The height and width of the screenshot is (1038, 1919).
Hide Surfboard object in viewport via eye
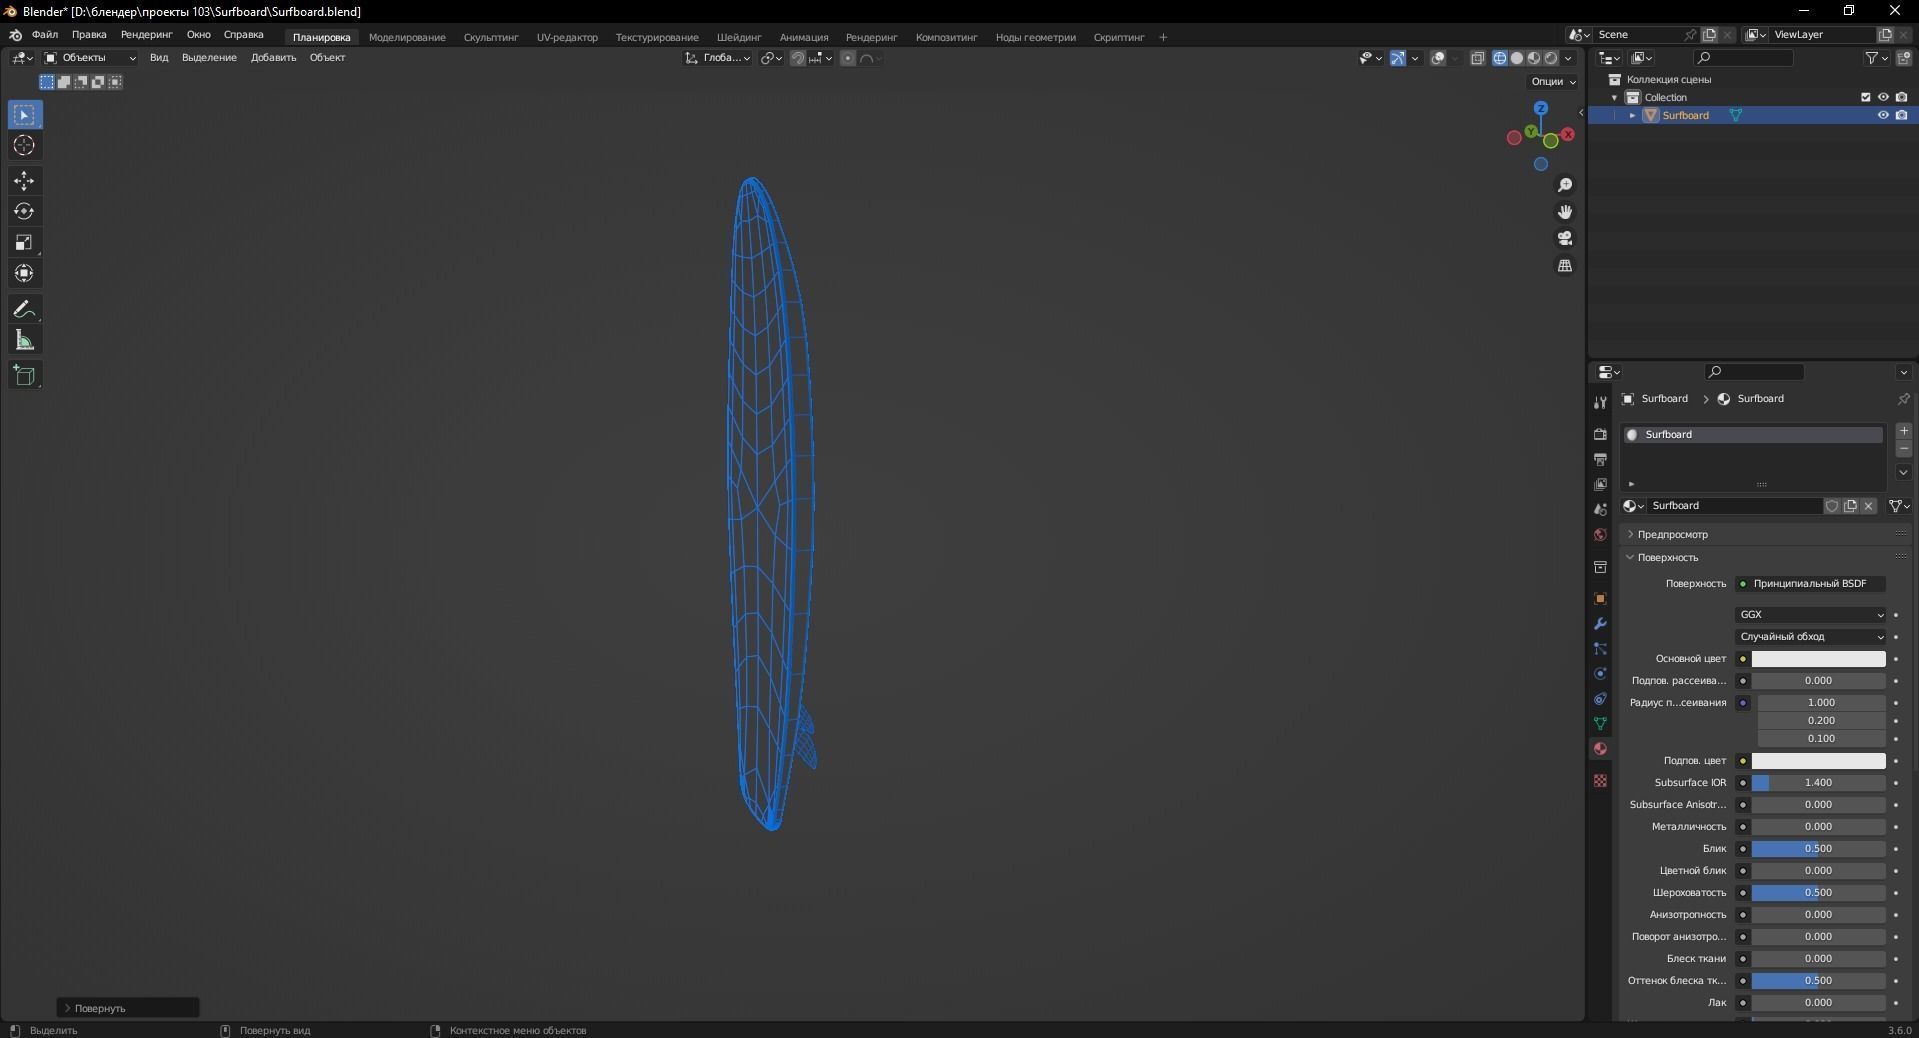(x=1883, y=115)
